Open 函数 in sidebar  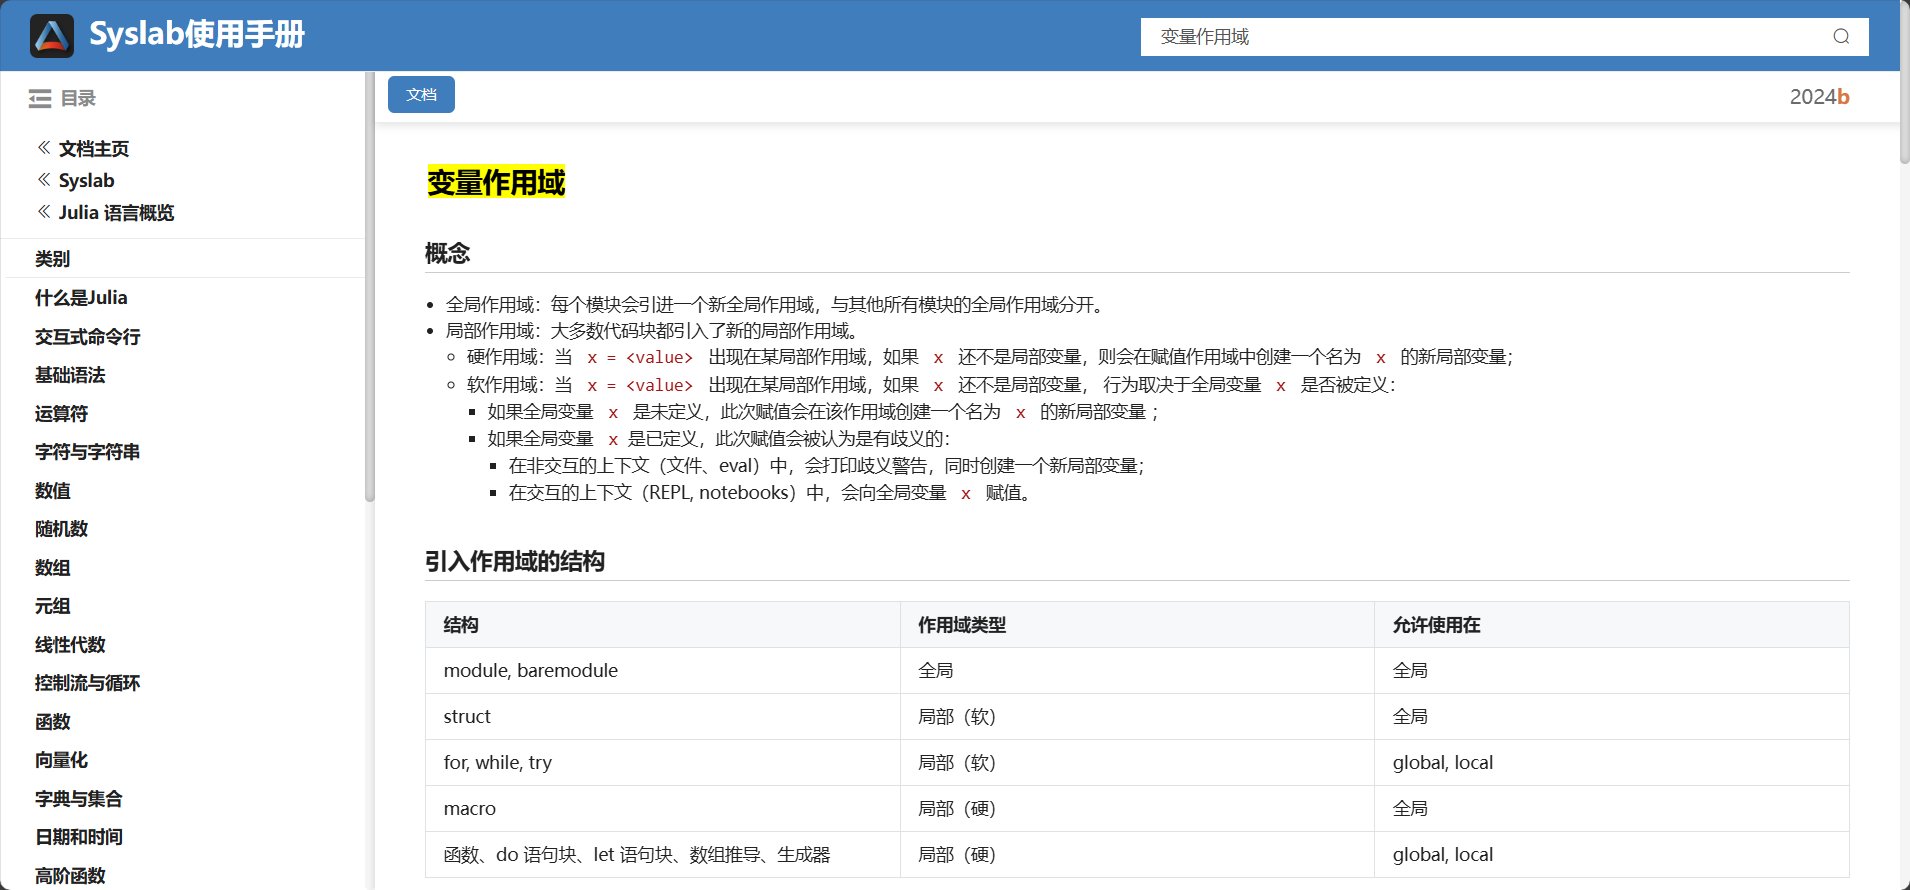(53, 722)
